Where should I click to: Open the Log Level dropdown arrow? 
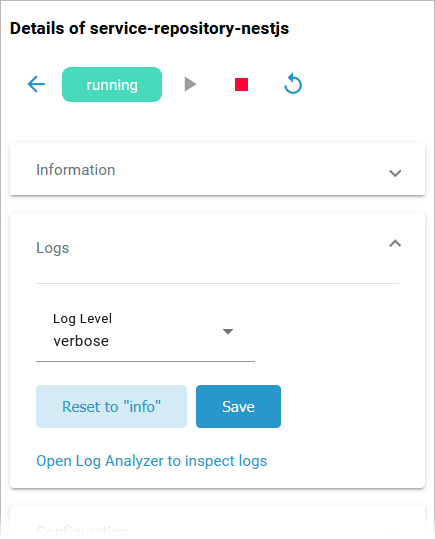228,331
